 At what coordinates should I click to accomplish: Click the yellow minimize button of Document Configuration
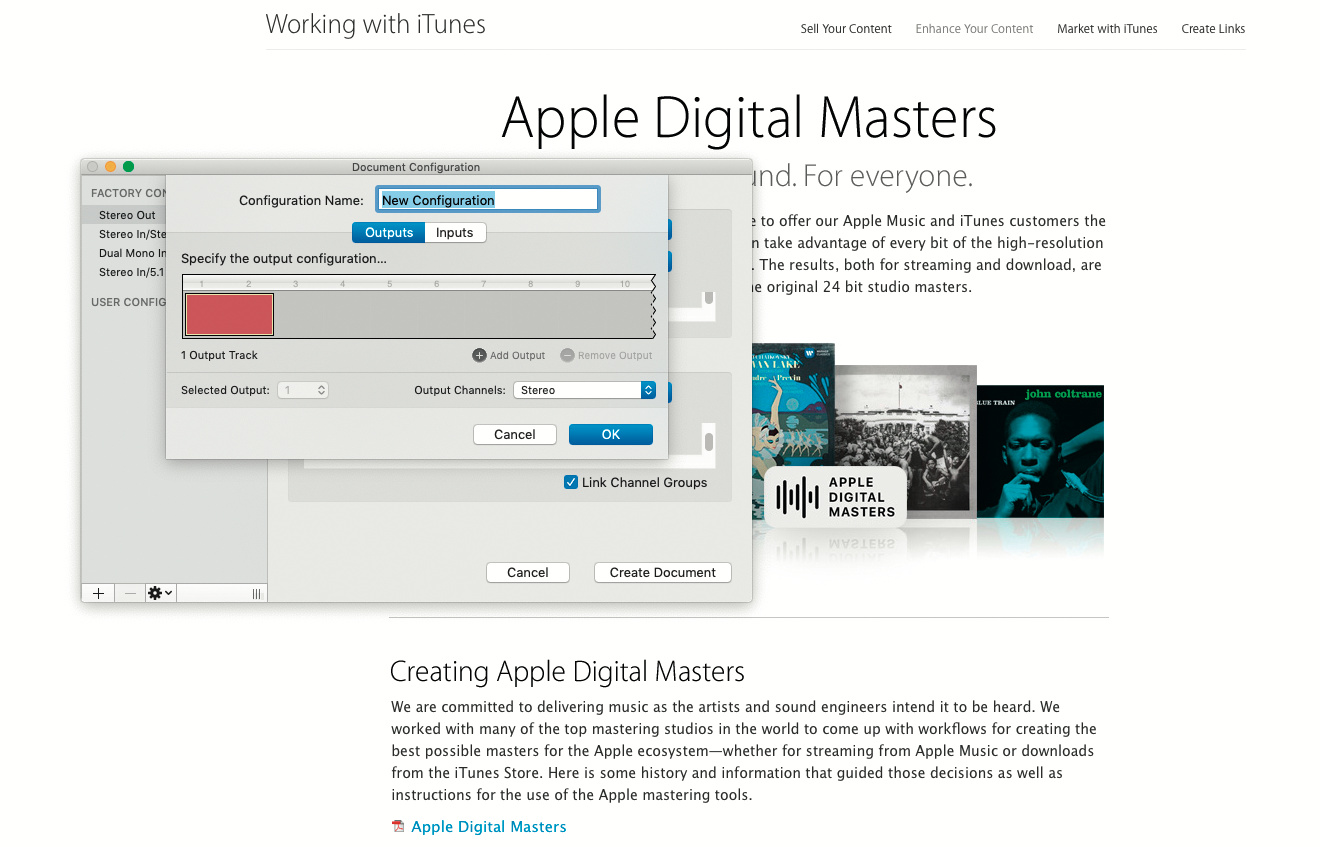[110, 167]
